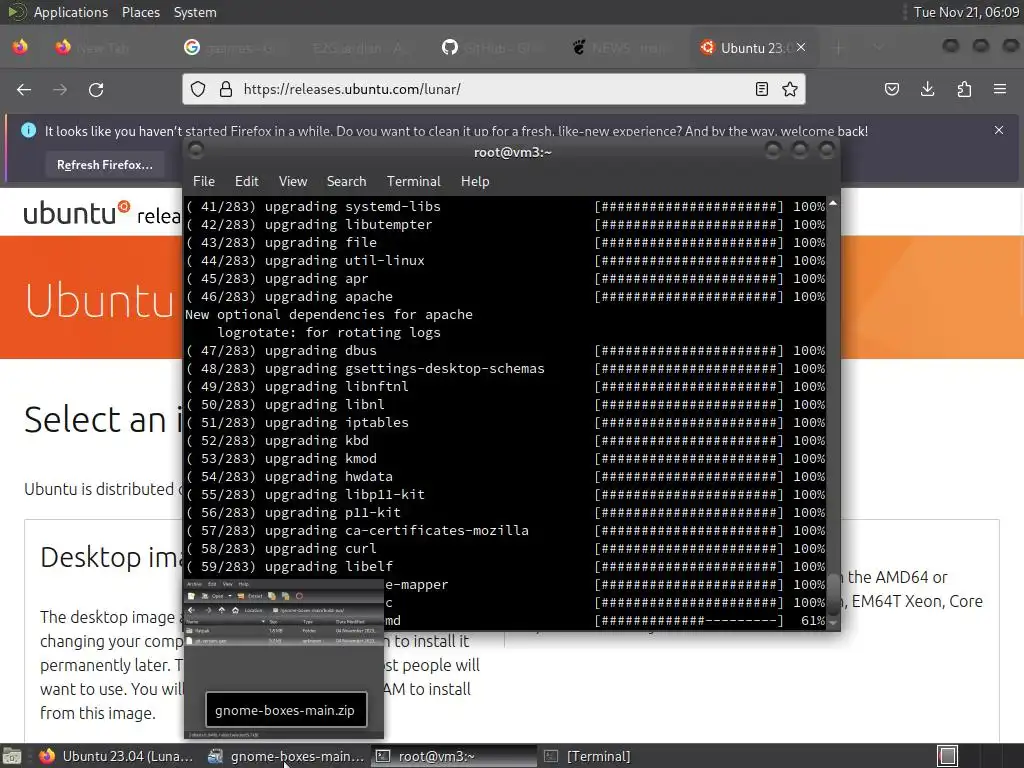Switch to the GNOME NEWS tab

tap(623, 48)
